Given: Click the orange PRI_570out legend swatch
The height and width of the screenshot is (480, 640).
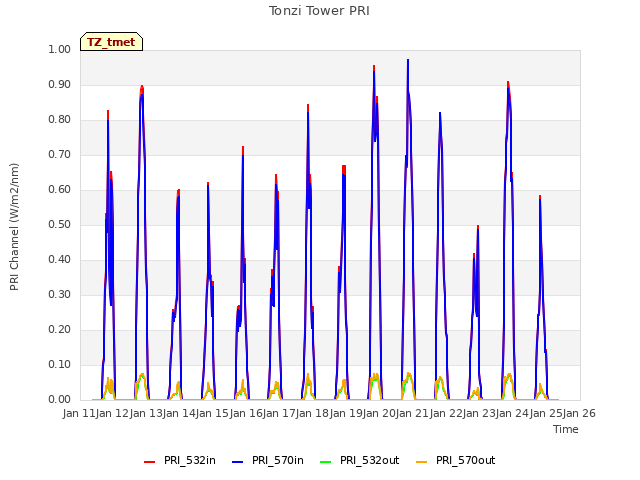Looking at the screenshot, I should [422, 462].
